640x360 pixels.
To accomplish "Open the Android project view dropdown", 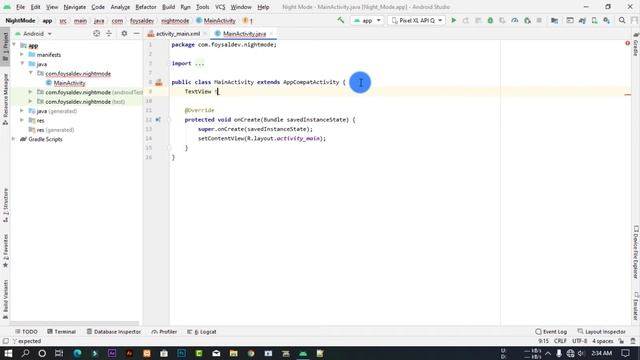I will click(34, 34).
